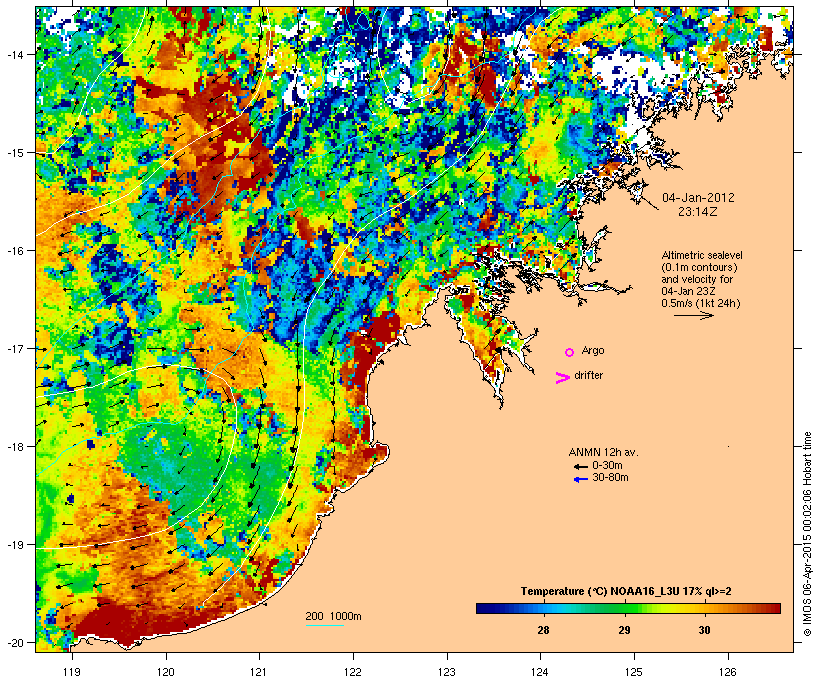The height and width of the screenshot is (680, 820).
Task: Click the latitude label -15
Action: 15,153
